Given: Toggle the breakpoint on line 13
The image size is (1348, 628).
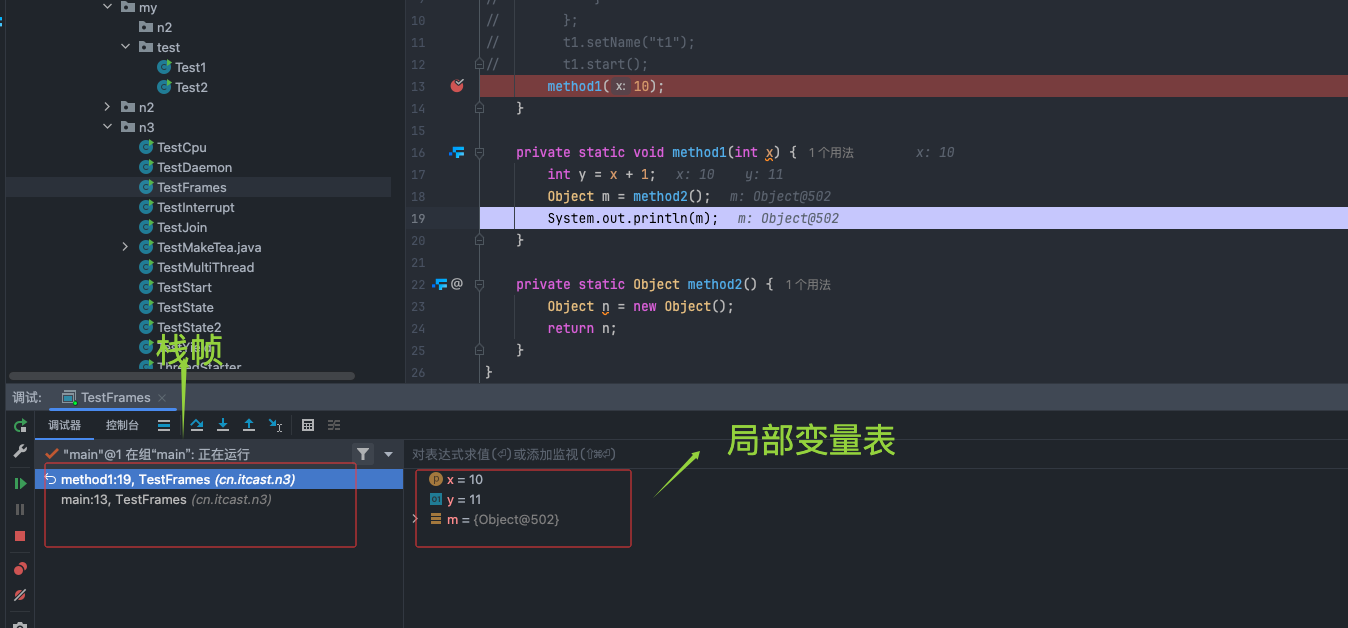Looking at the screenshot, I should [457, 86].
